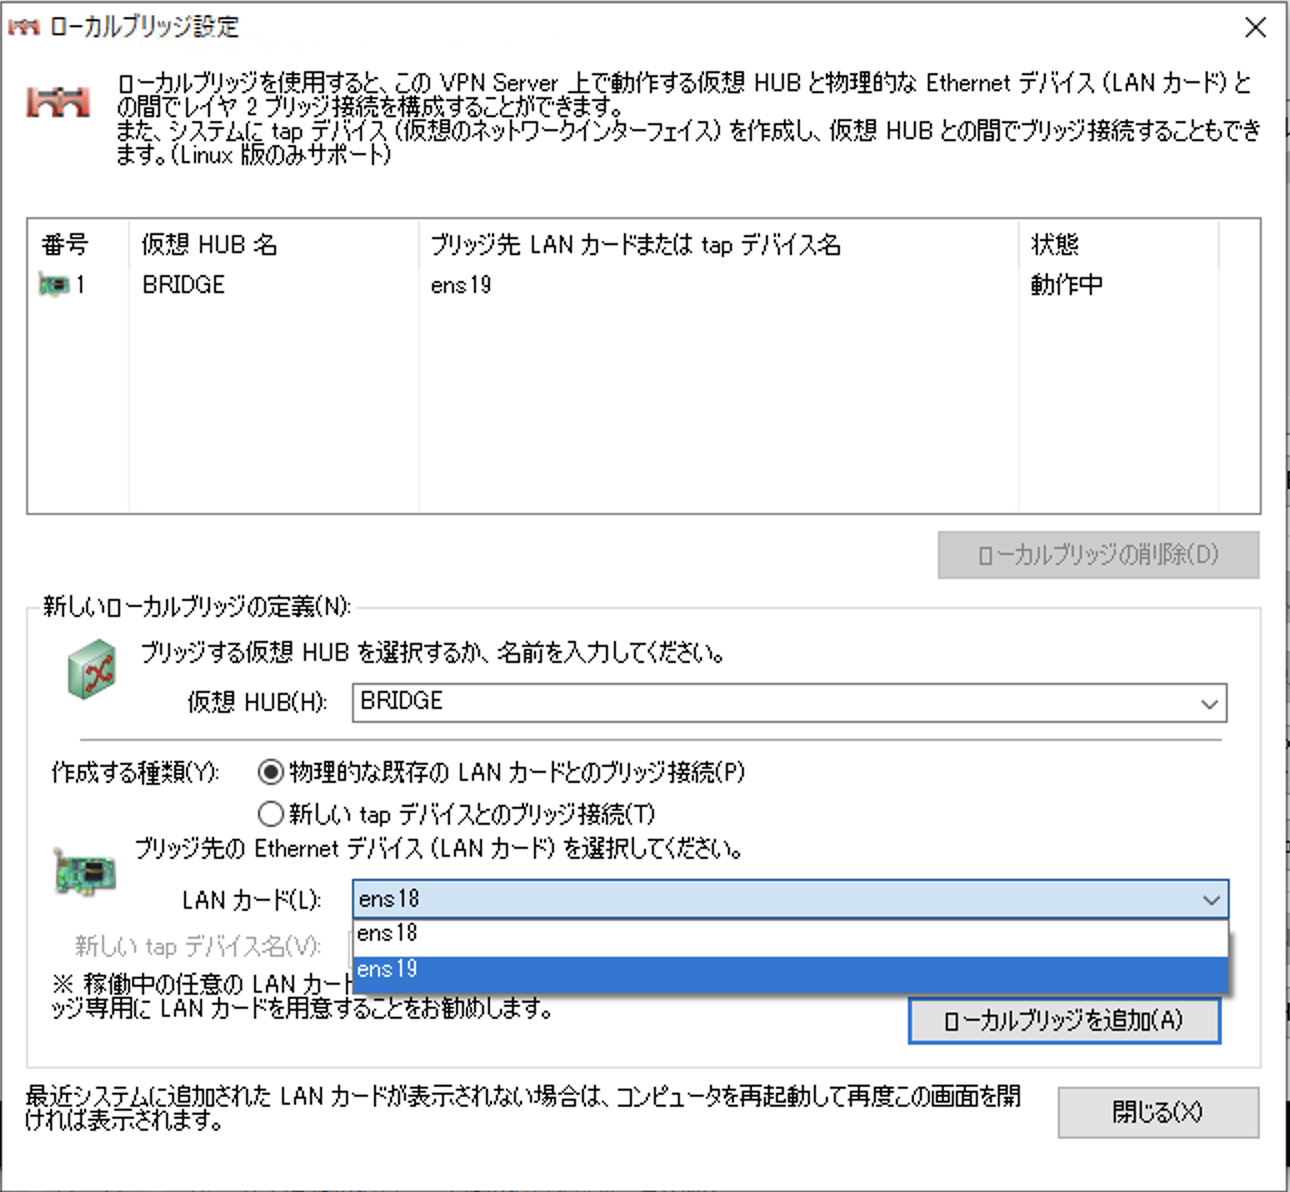Click the LAN カード field showing ens18
This screenshot has width=1290, height=1192.
790,900
